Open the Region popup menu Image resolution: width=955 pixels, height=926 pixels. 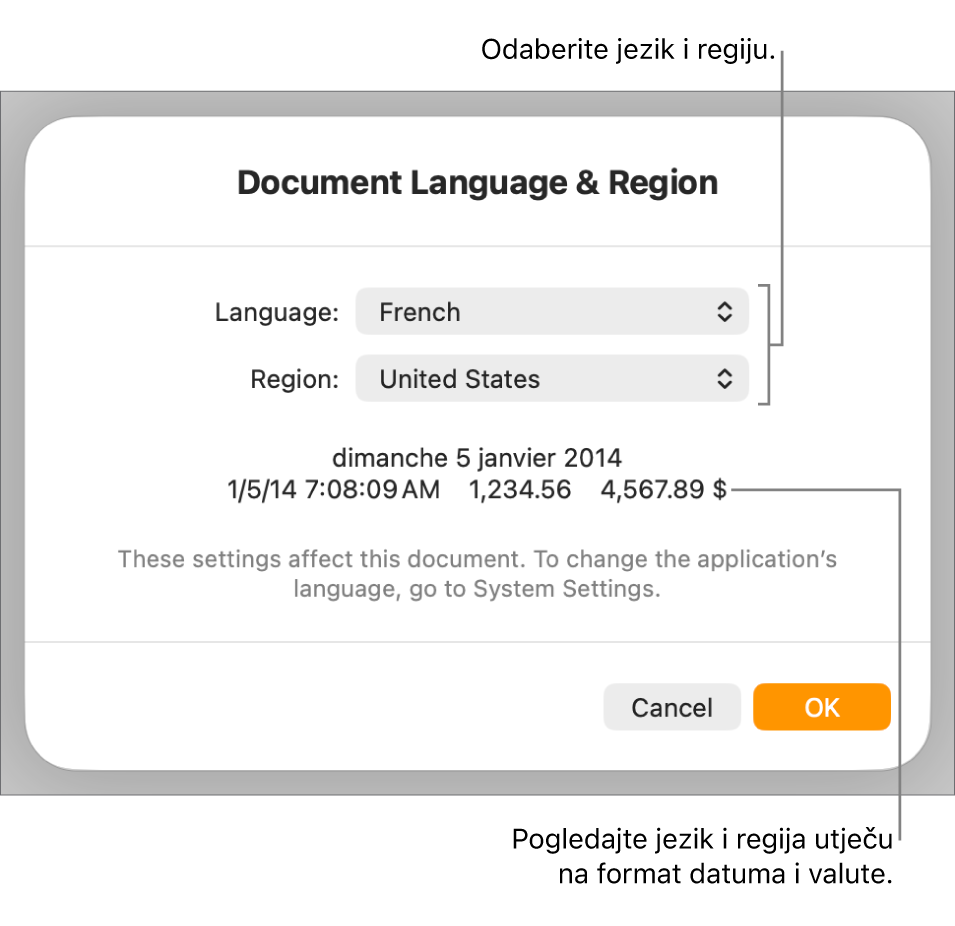point(550,378)
